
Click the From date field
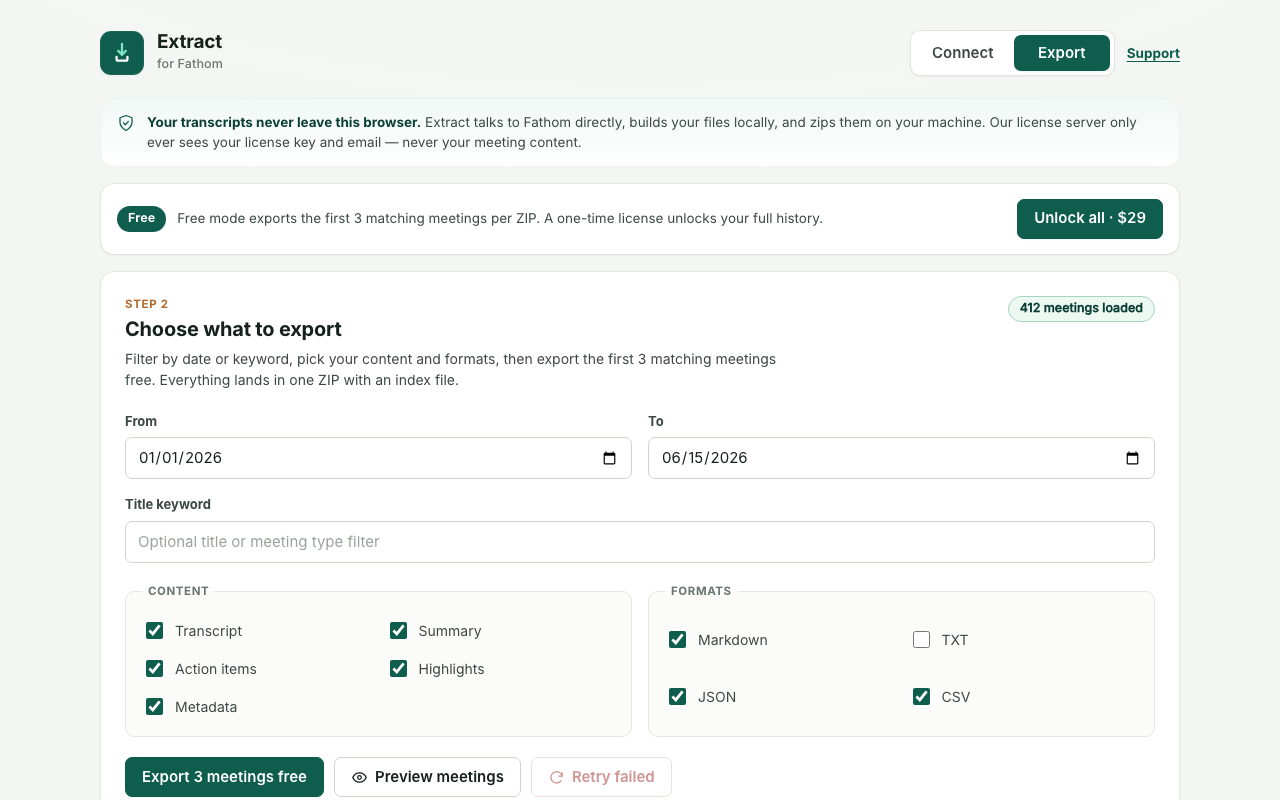(x=378, y=458)
